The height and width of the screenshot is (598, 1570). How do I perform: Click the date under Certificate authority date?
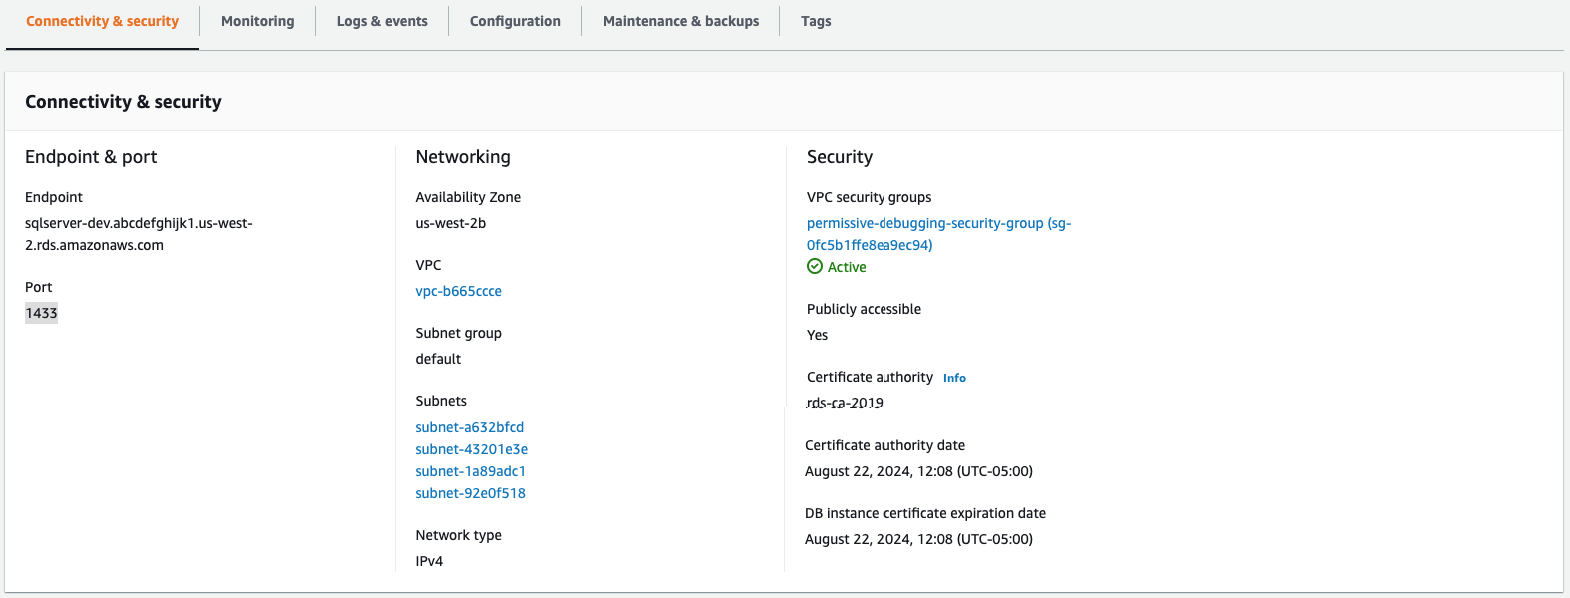tap(919, 471)
